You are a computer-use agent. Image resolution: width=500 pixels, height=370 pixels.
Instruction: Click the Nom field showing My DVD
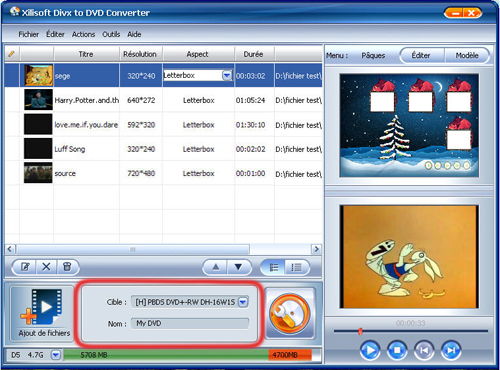click(190, 323)
